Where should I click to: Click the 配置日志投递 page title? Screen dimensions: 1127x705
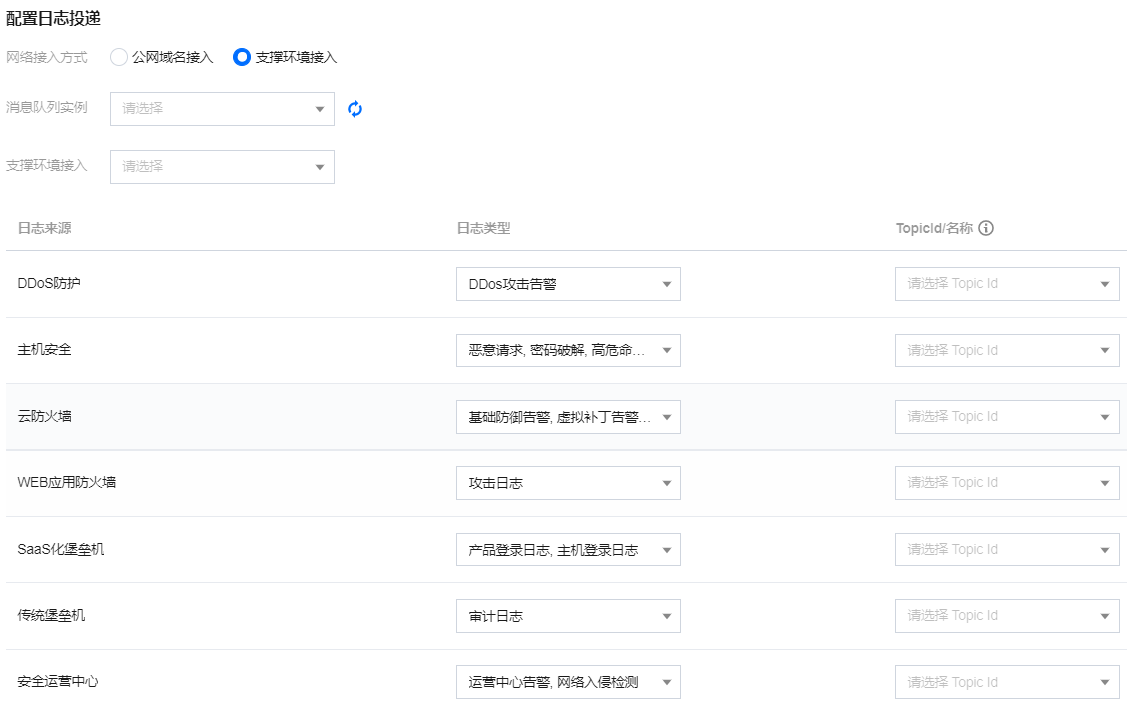click(53, 19)
